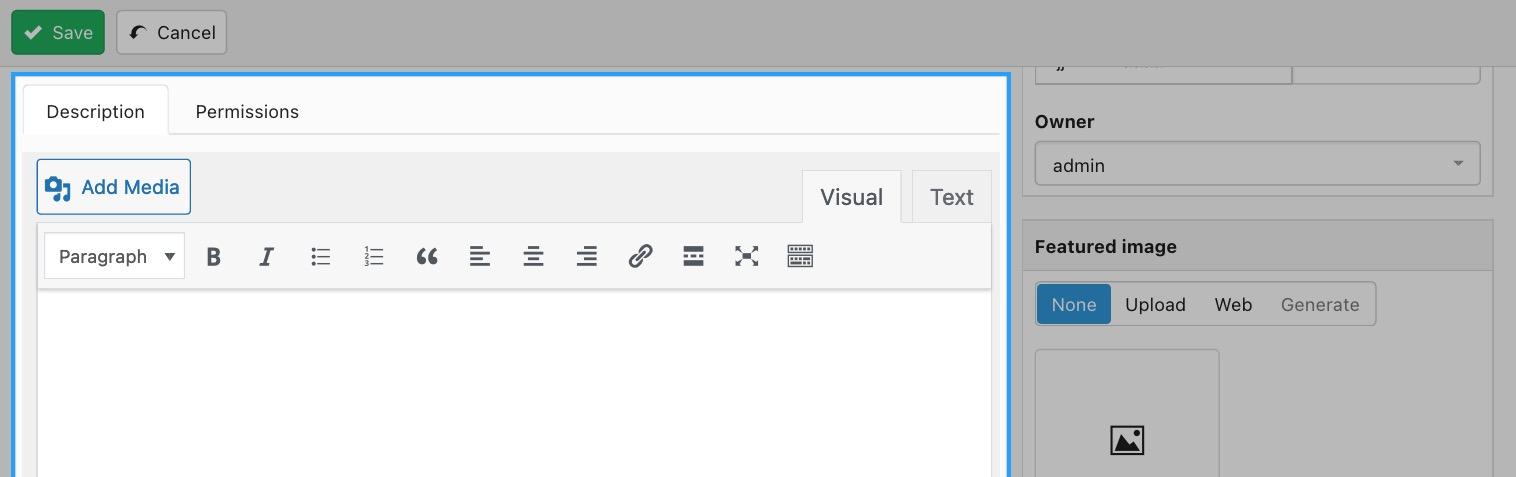The width and height of the screenshot is (1516, 477).
Task: Switch to the Permissions tab
Action: tap(247, 111)
